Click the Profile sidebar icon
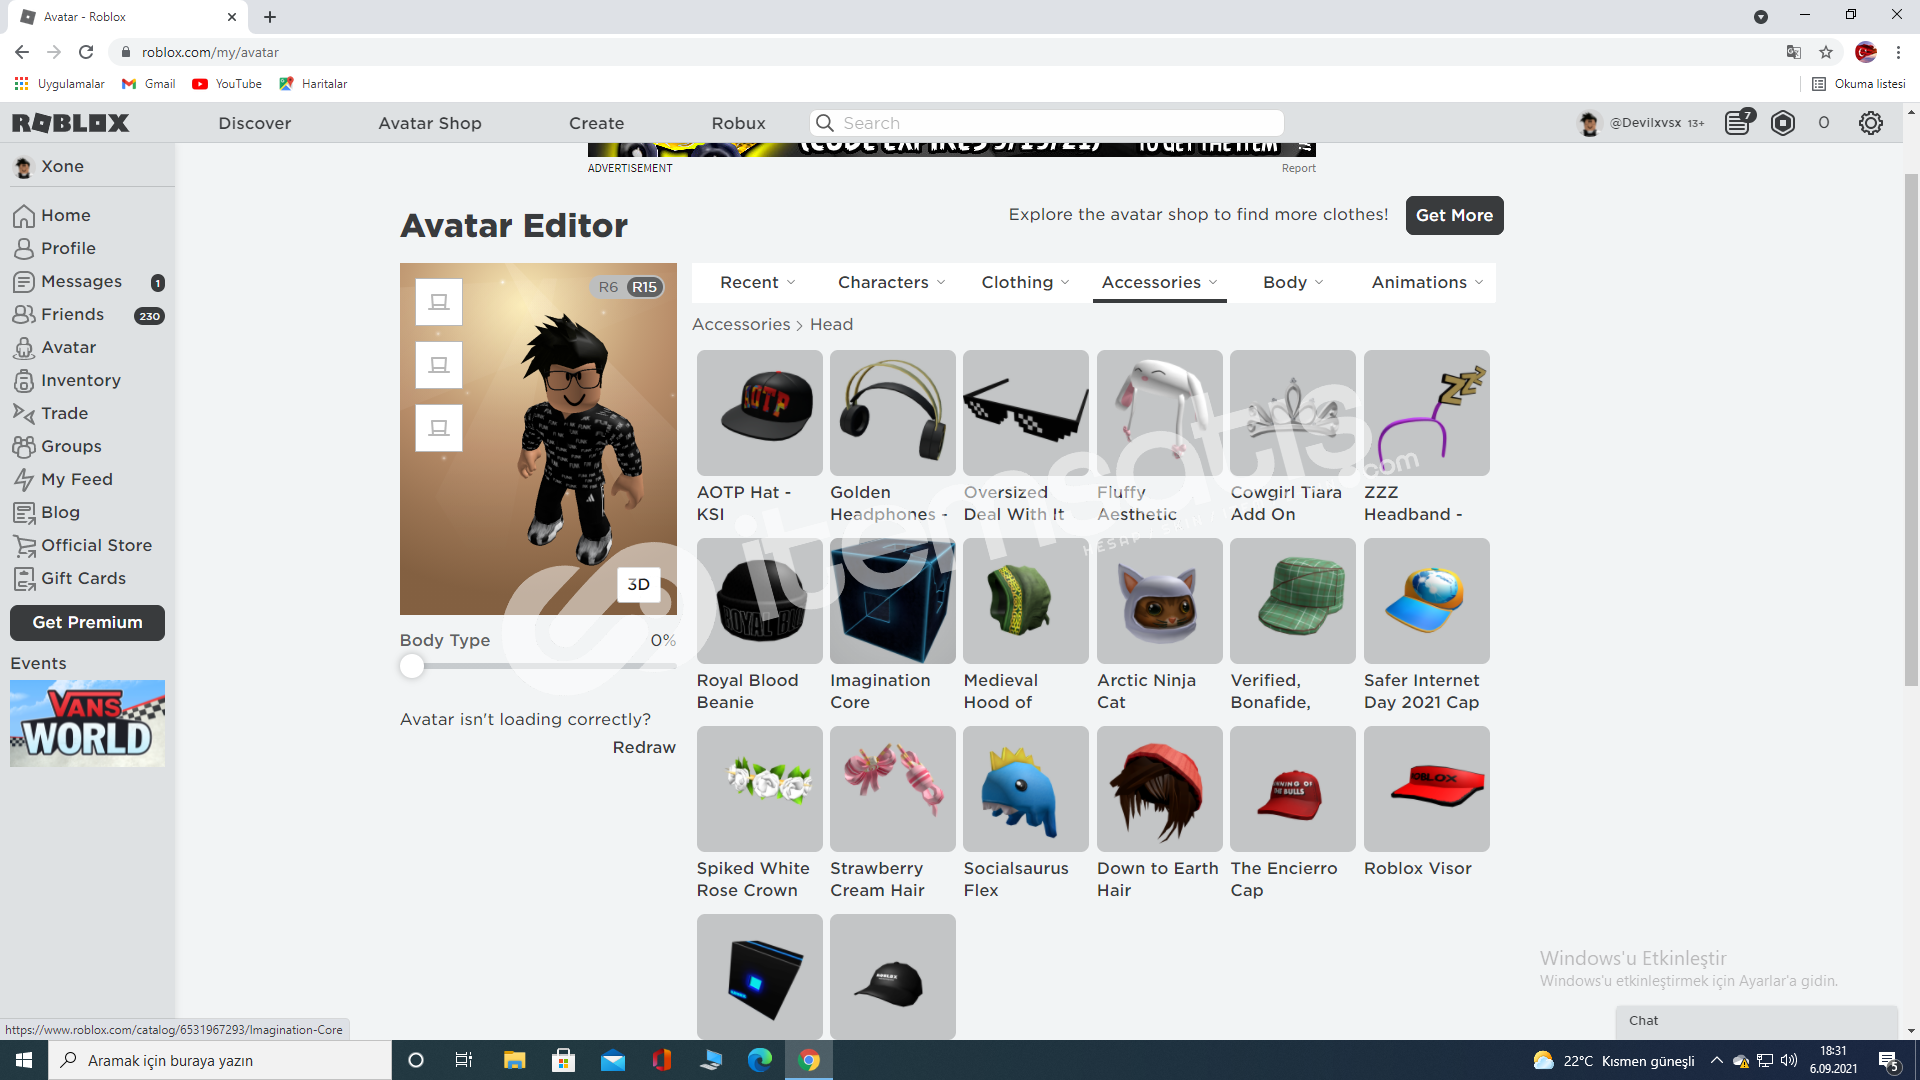This screenshot has height=1080, width=1920. (x=24, y=249)
